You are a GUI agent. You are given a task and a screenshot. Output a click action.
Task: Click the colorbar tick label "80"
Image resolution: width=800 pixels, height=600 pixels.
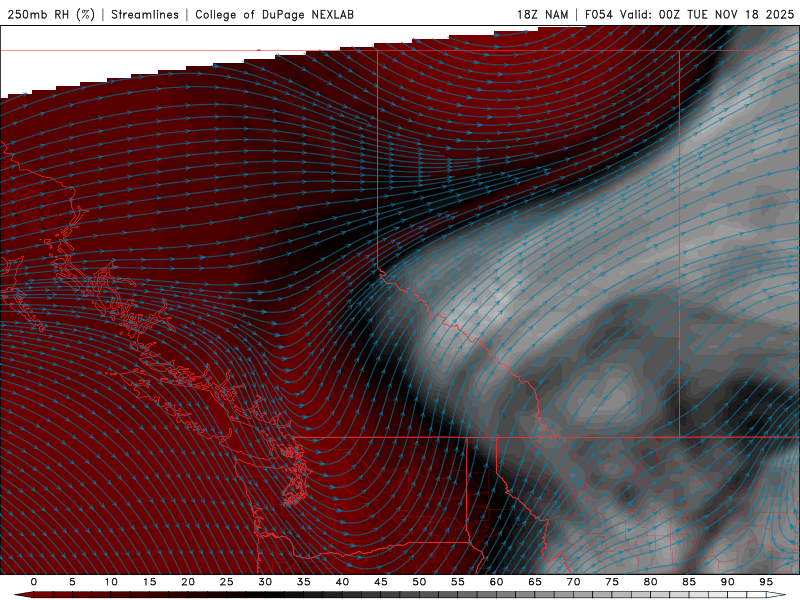click(x=650, y=582)
